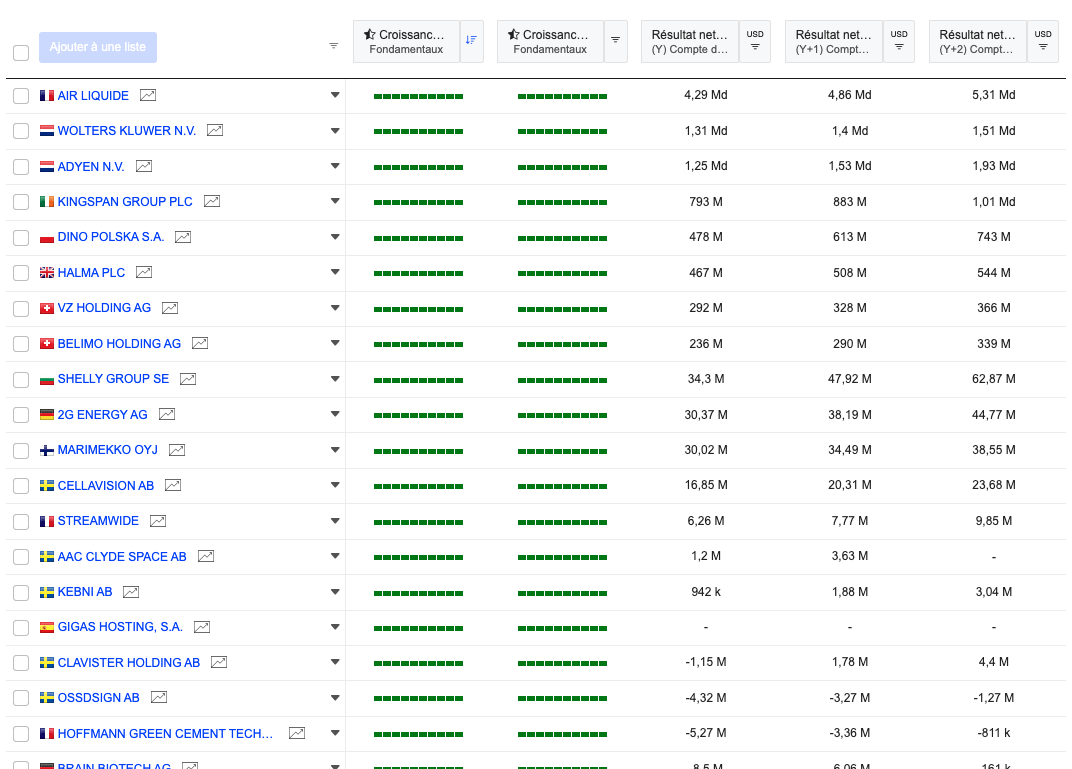Expand the BELIMO HOLDING AG row dropdown arrow

click(335, 343)
